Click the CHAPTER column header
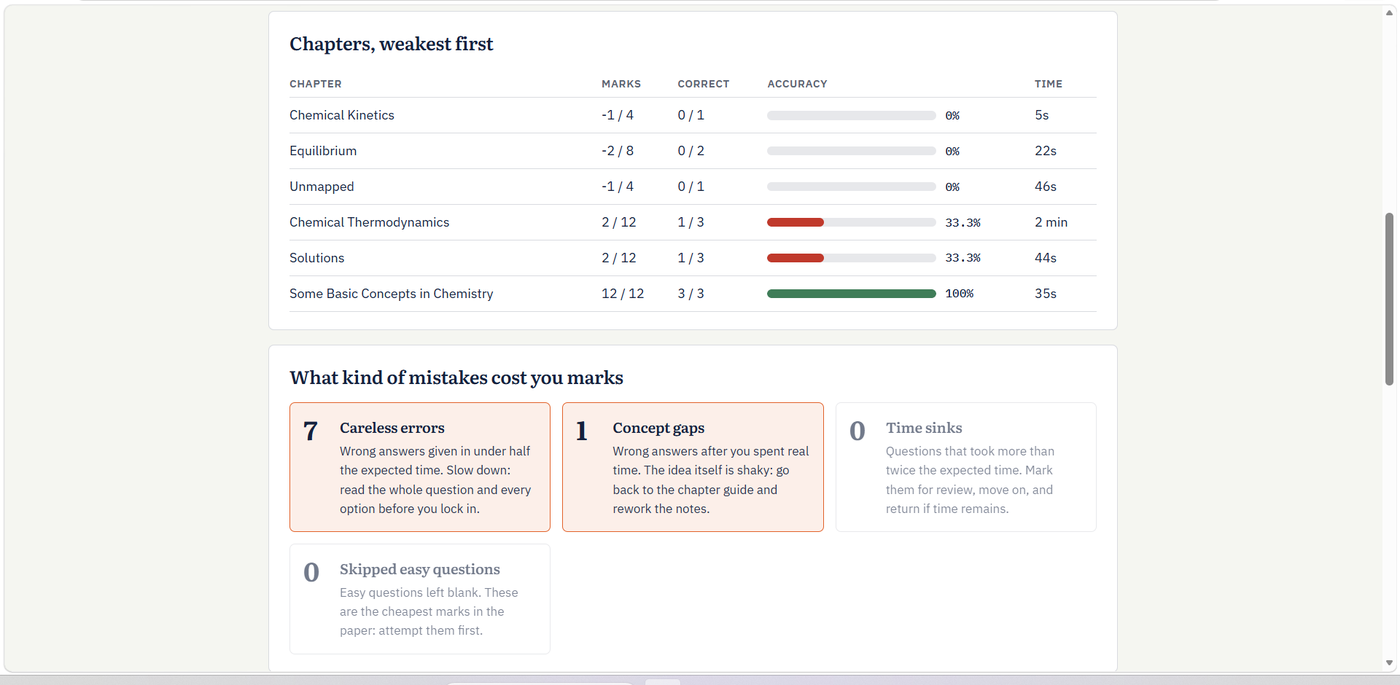 tap(316, 84)
